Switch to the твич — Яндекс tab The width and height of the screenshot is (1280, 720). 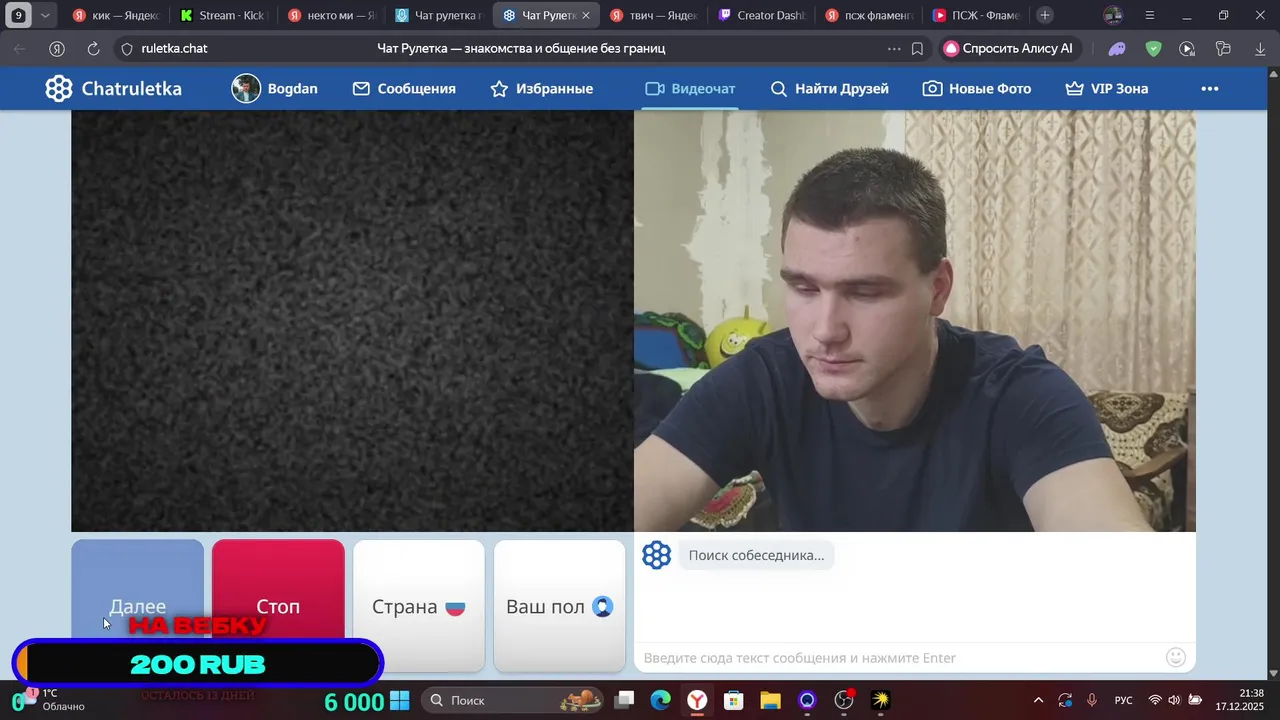point(654,15)
